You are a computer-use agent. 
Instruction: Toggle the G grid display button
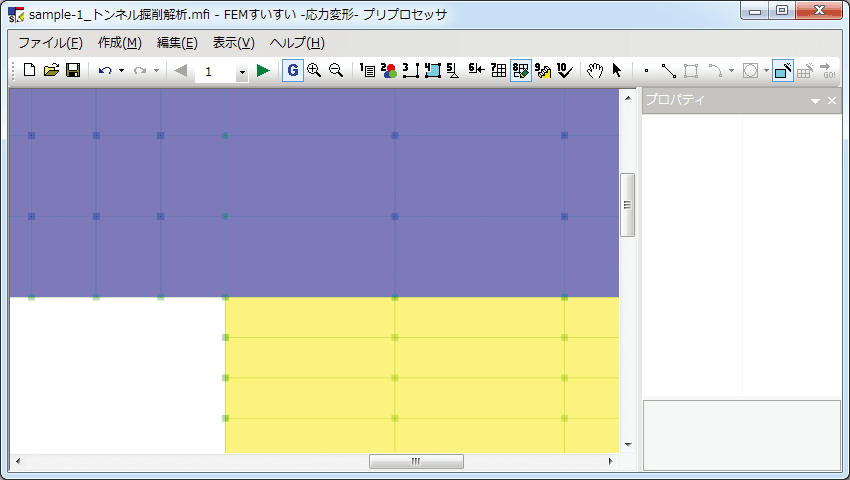[293, 71]
